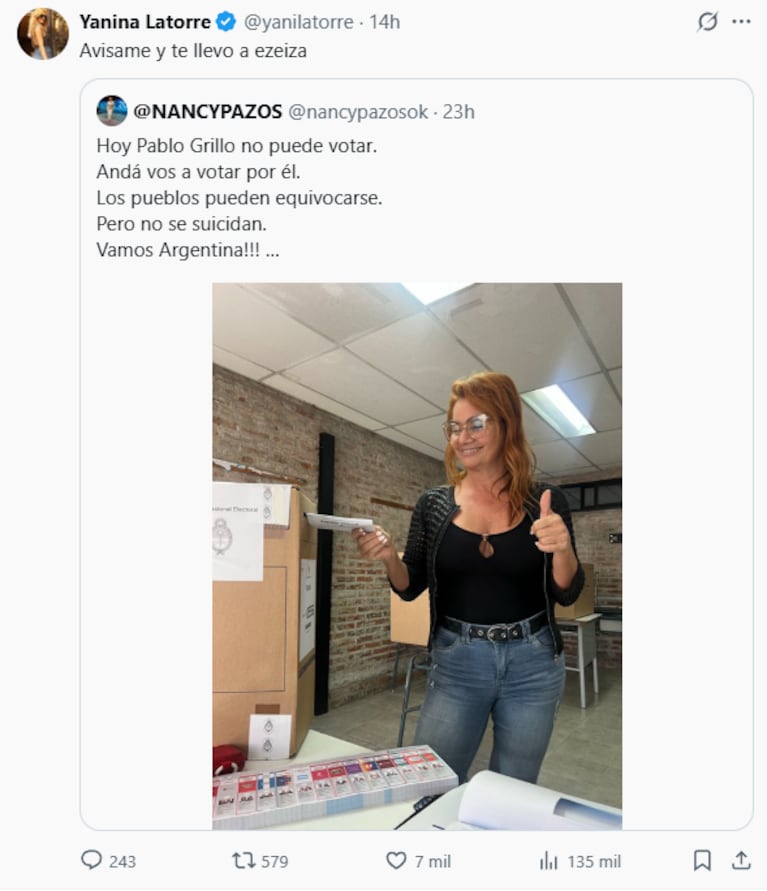Click the 23h quoted post timestamp
Image resolution: width=767 pixels, height=891 pixels.
pos(458,112)
